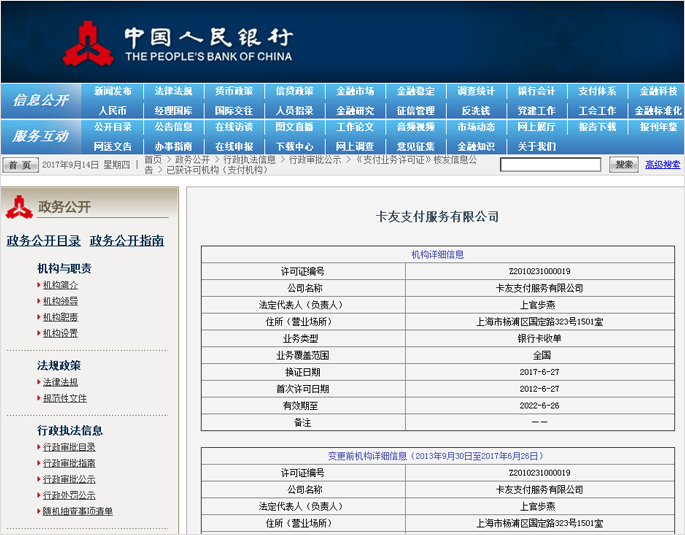Open 金融科技 navigation item
Screen dimensions: 685x535
(x=658, y=91)
